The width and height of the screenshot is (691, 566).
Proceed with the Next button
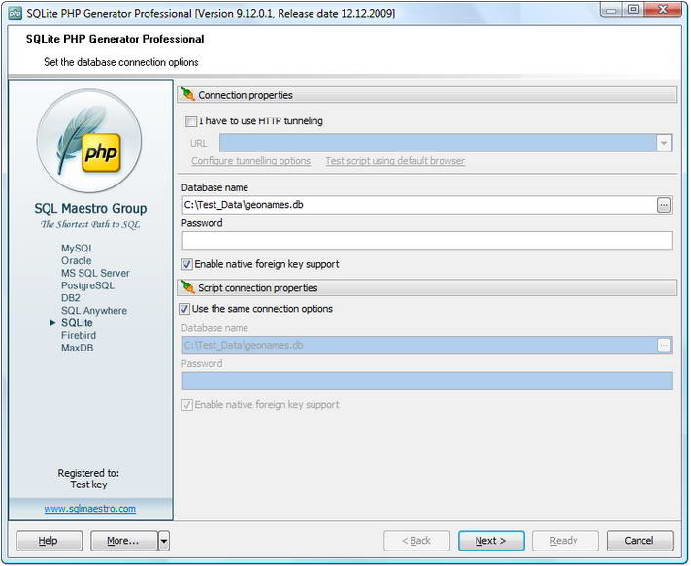[491, 541]
